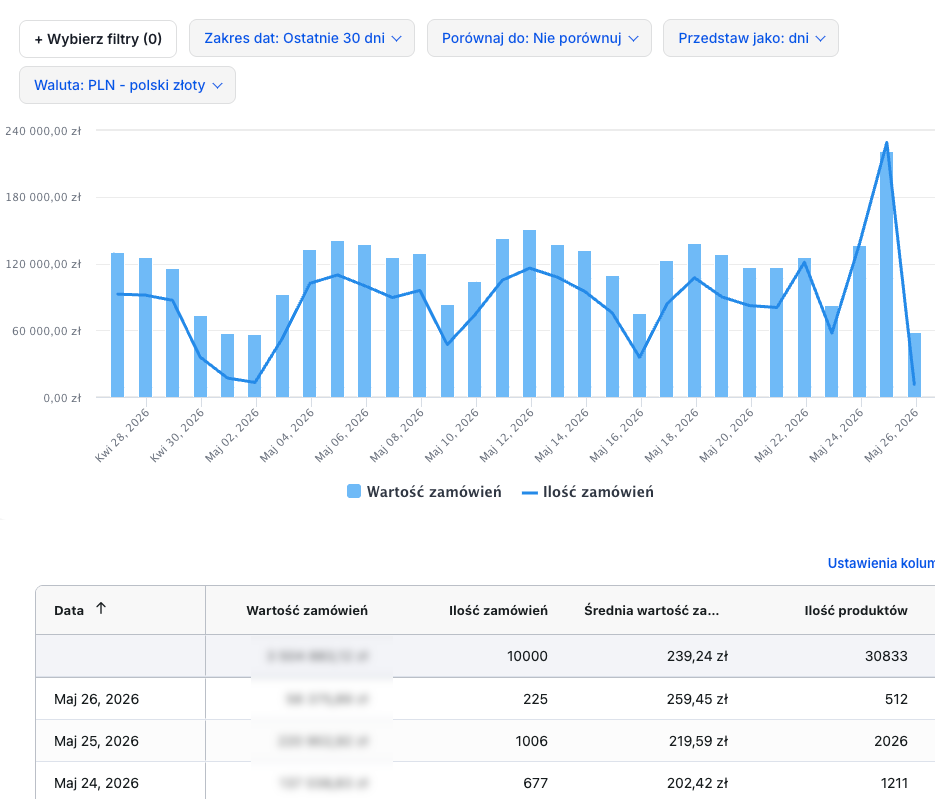Select the Maj 25, 2026 table row
Viewport: 935px width, 799px height.
click(x=485, y=741)
